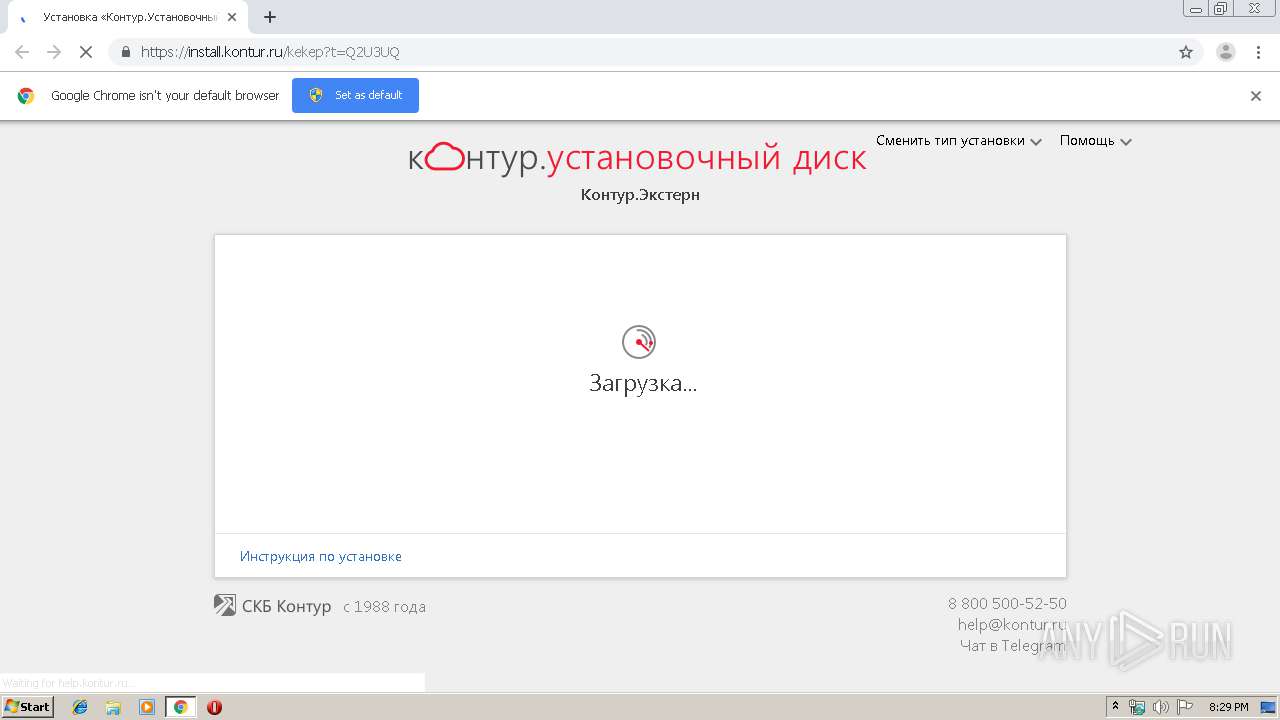Click Set as default button
The image size is (1280, 720).
point(355,95)
